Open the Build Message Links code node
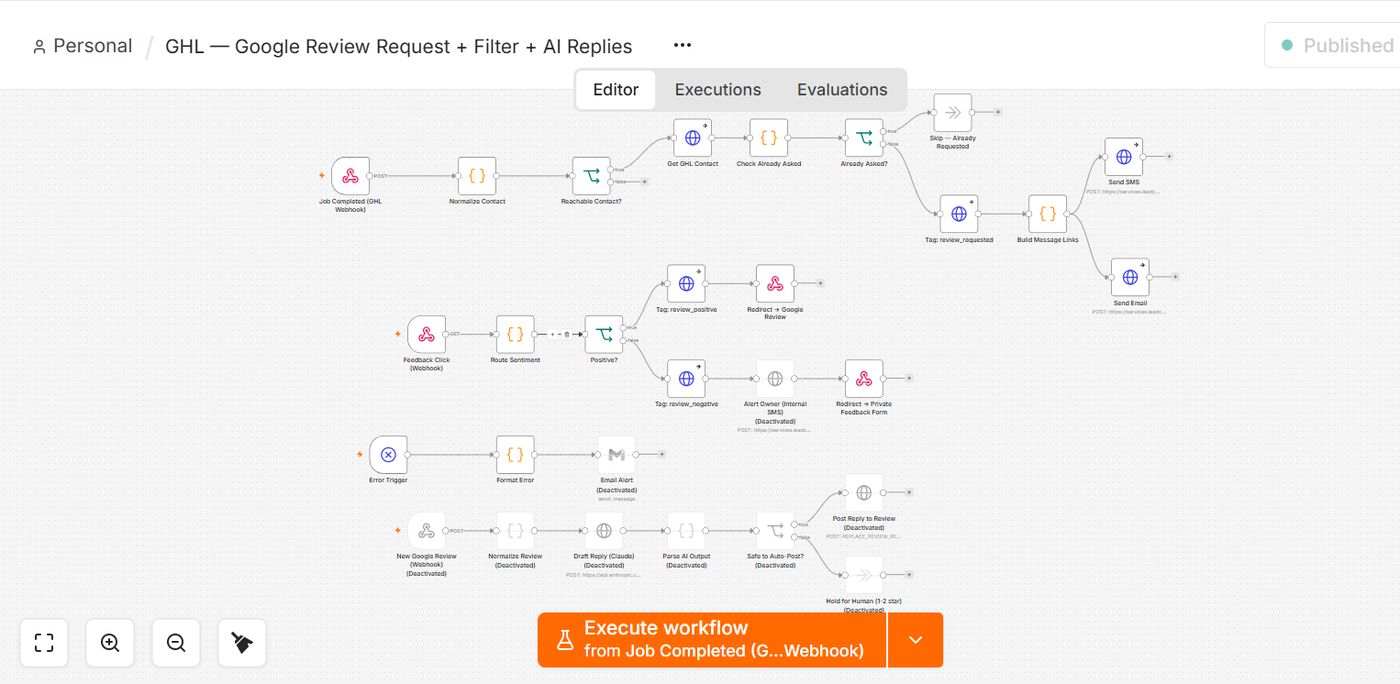This screenshot has width=1400, height=684. pos(1047,214)
